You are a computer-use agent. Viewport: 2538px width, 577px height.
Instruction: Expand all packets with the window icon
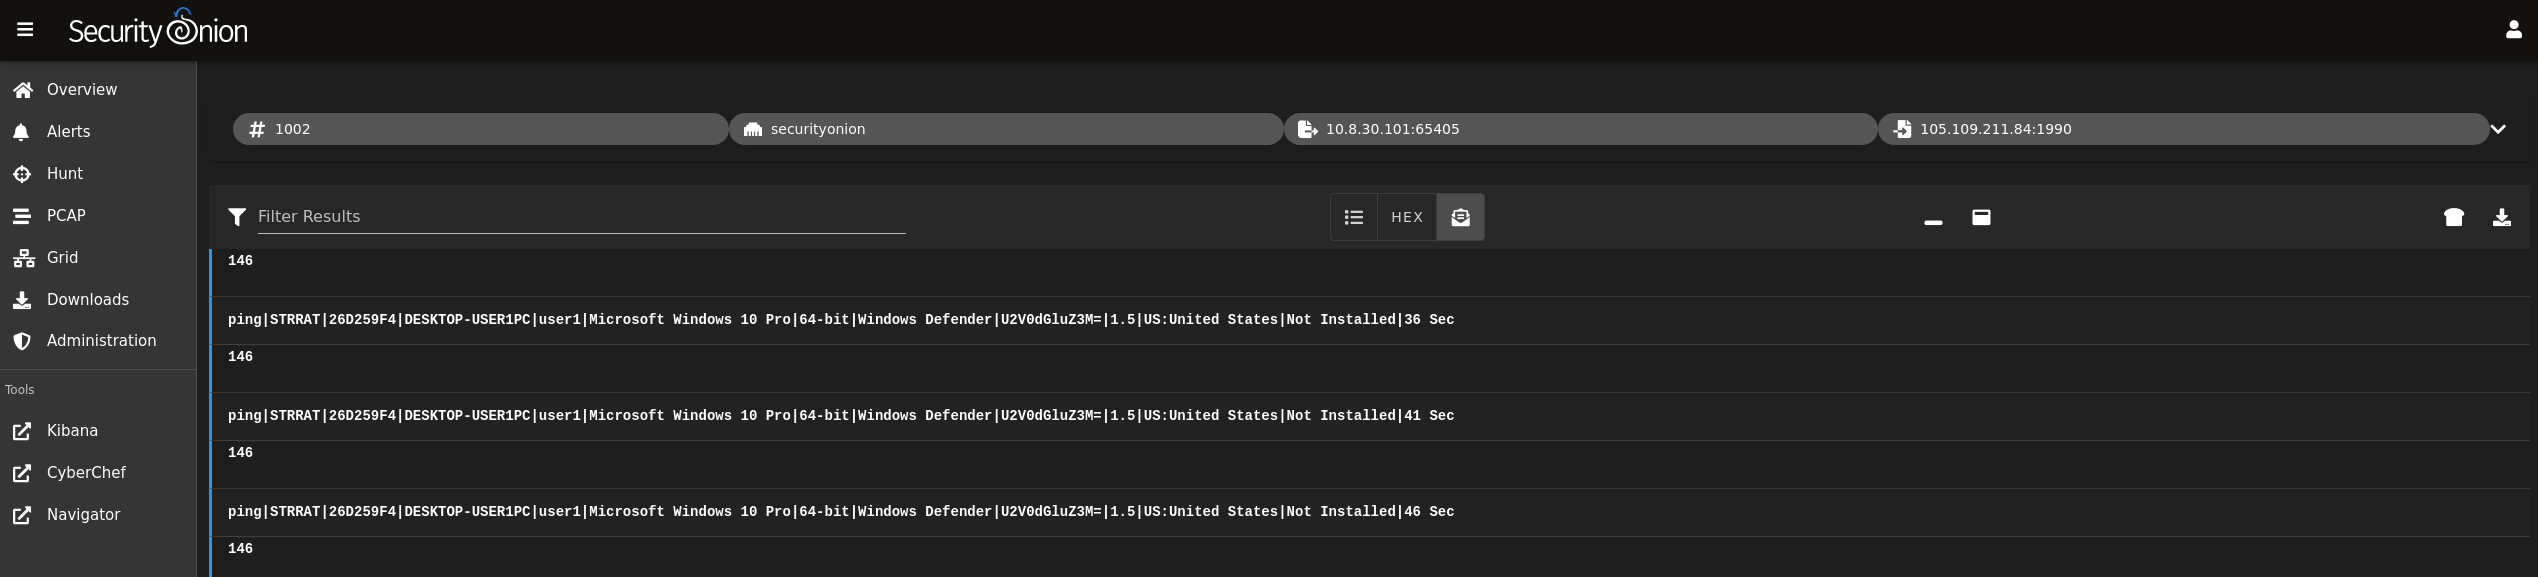(x=1981, y=217)
